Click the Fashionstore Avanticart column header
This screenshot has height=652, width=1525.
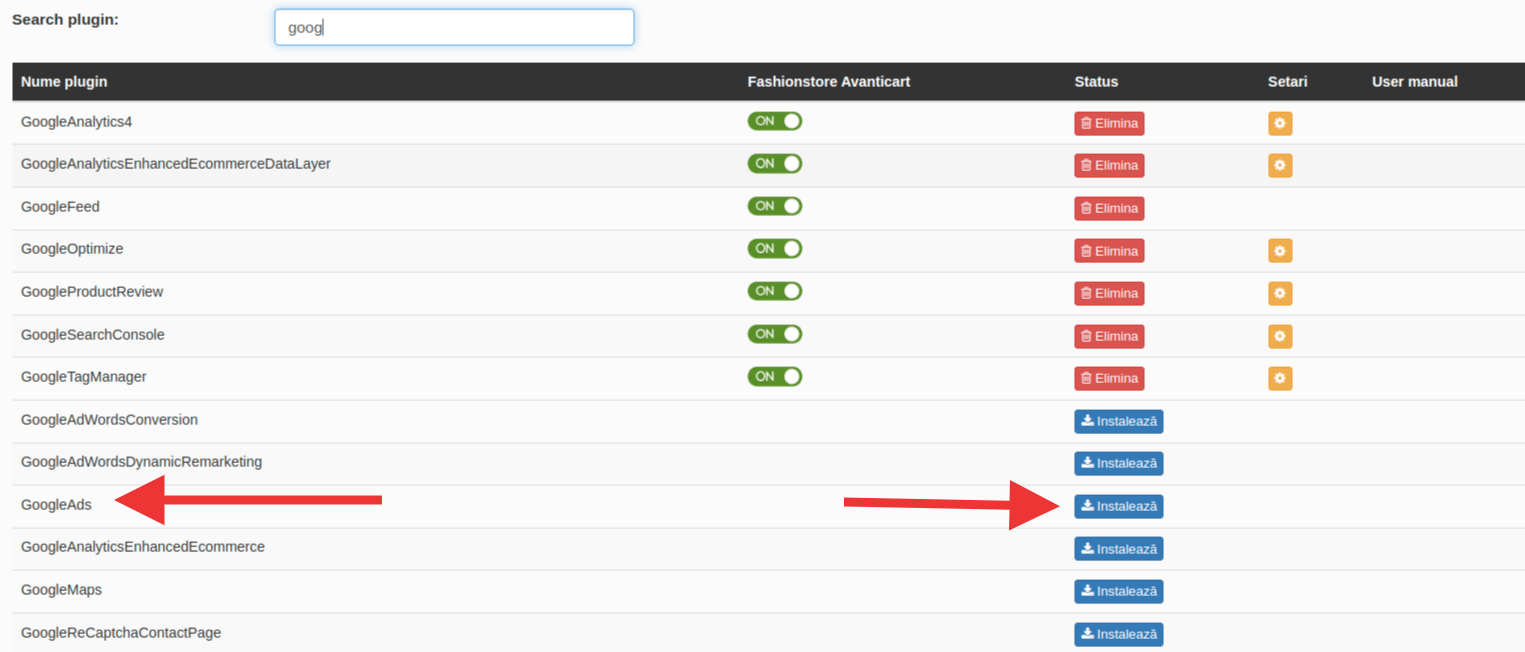coord(829,81)
